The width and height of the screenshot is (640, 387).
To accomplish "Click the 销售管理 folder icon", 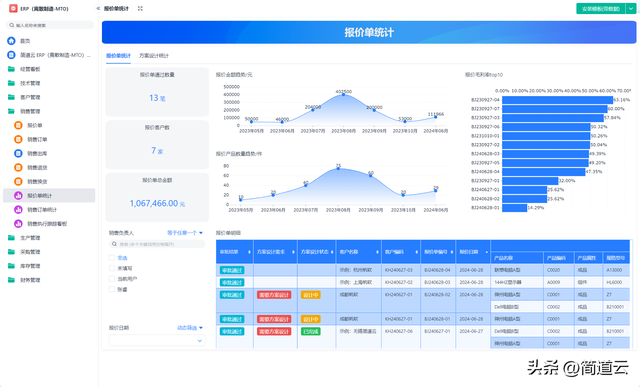I will (x=11, y=111).
